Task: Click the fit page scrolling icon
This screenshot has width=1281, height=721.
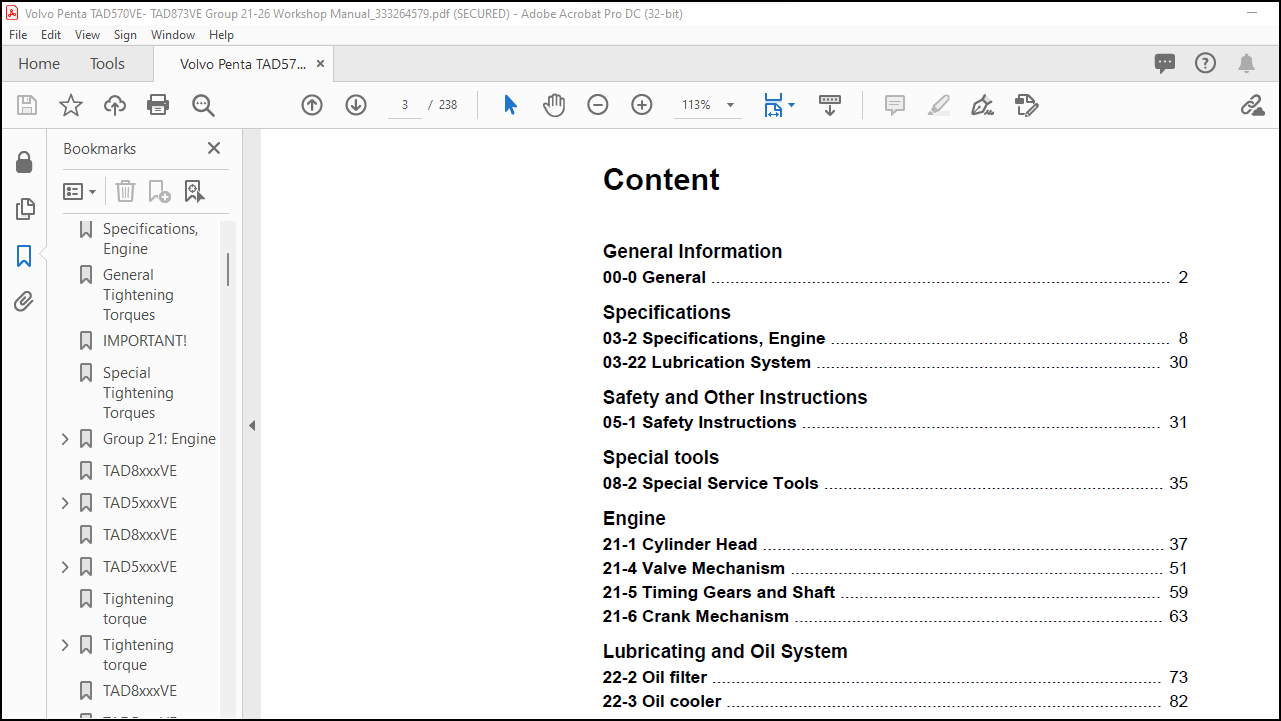Action: tap(773, 105)
